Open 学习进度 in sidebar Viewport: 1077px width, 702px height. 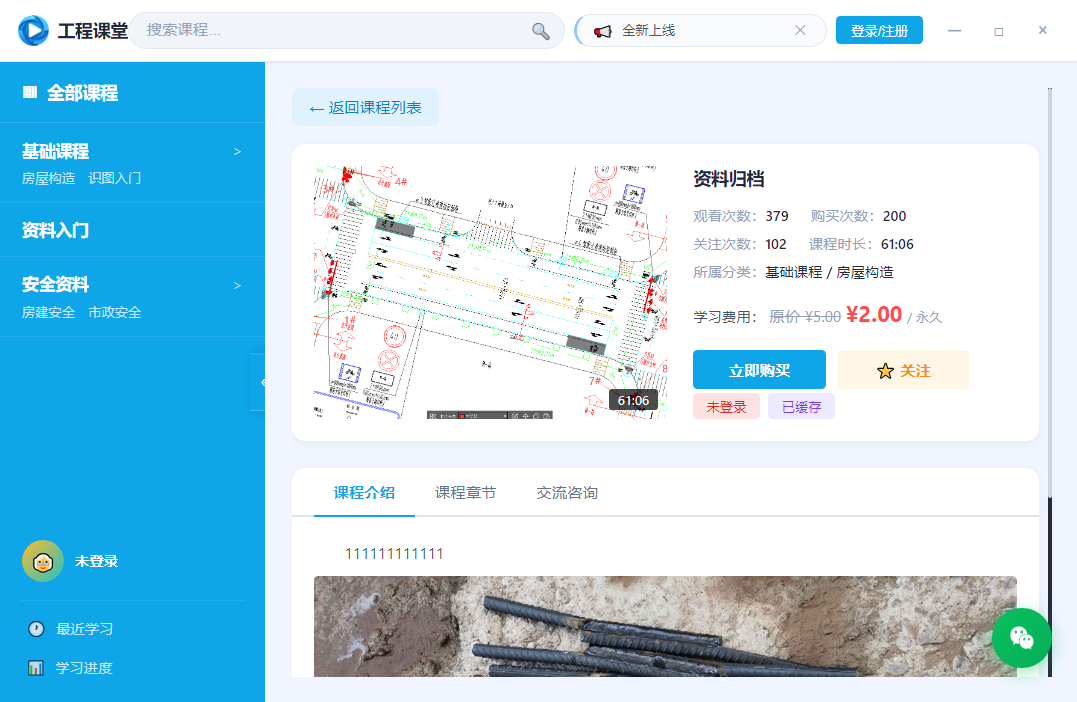[84, 668]
